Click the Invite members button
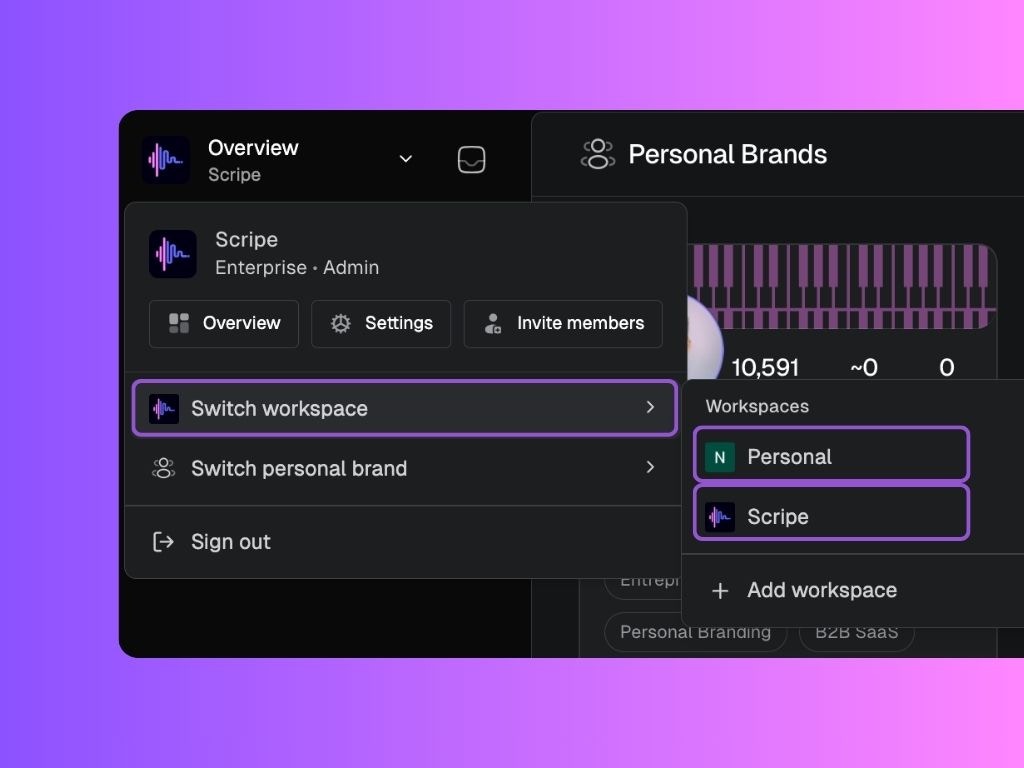This screenshot has height=768, width=1024. tap(563, 323)
